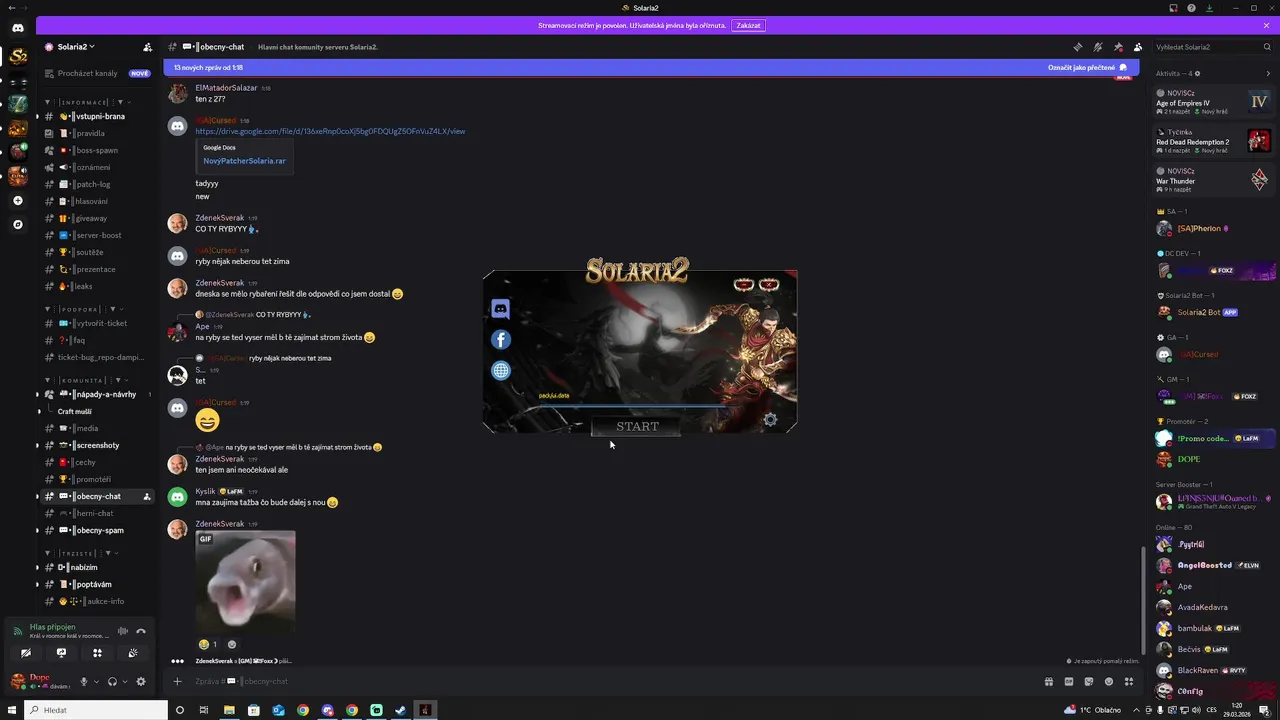Open the herni-chat channel

96,513
